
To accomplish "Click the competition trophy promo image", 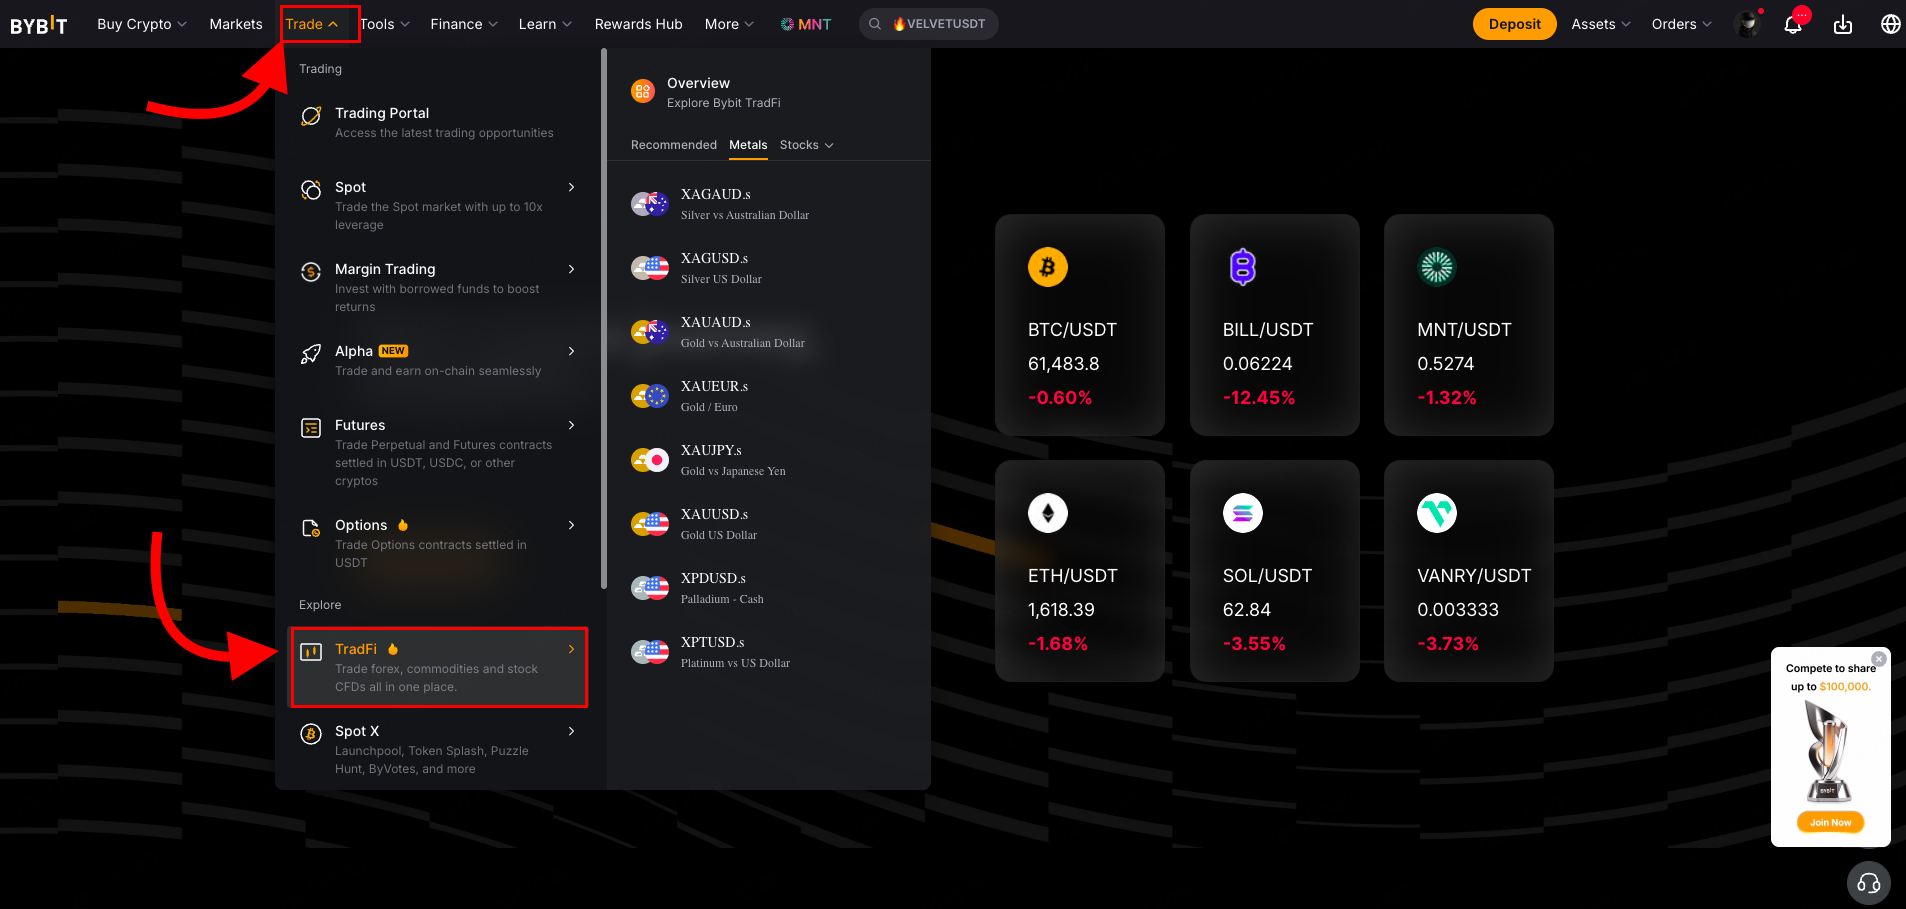I will pyautogui.click(x=1828, y=751).
